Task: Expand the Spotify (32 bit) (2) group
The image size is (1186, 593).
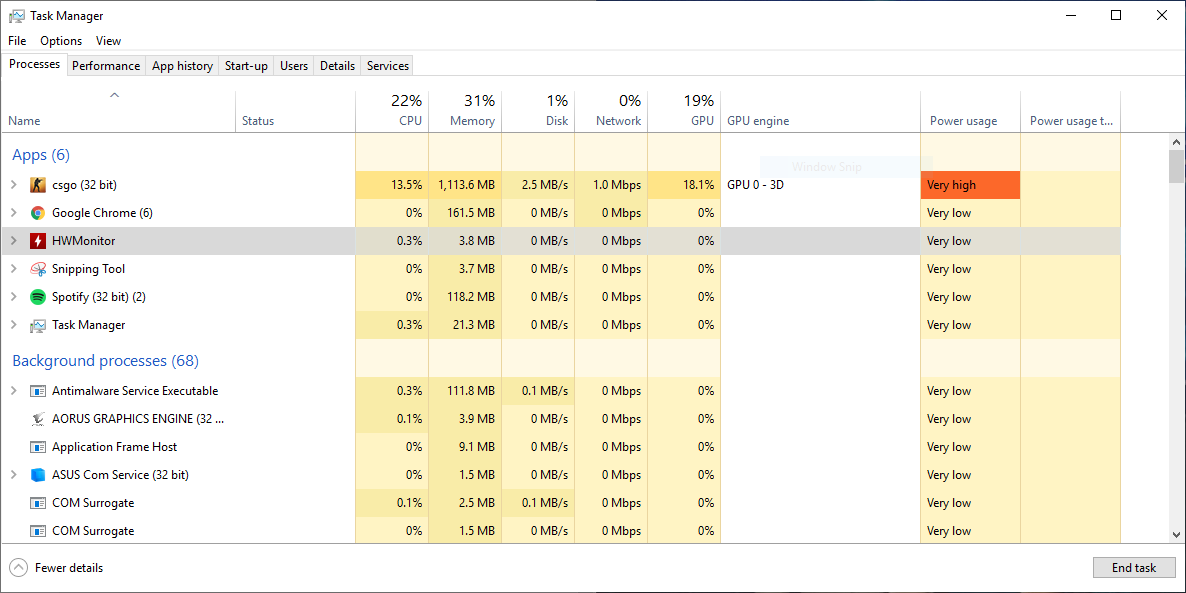Action: pos(14,296)
